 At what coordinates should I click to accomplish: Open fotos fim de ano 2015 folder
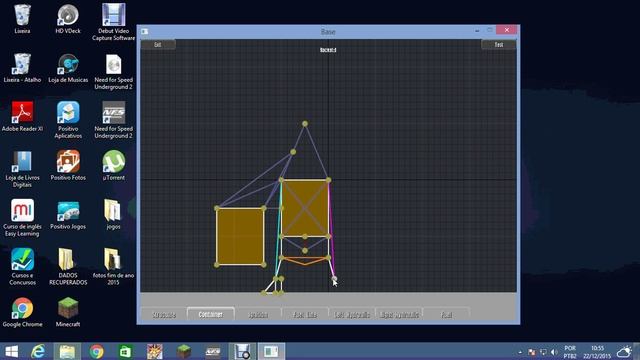(113, 267)
